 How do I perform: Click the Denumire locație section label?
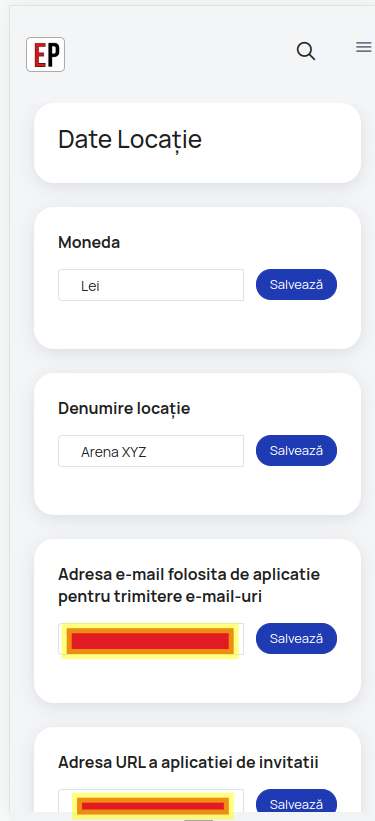pyautogui.click(x=124, y=409)
